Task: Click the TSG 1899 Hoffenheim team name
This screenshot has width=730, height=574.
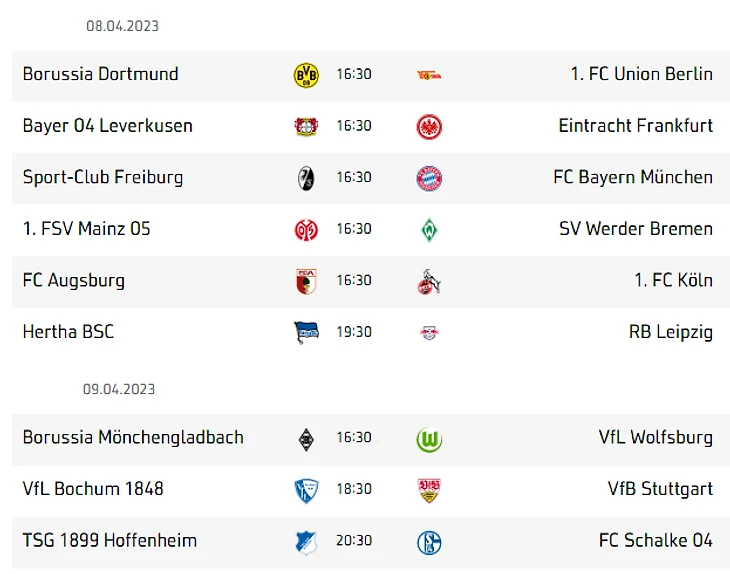Action: coord(110,540)
